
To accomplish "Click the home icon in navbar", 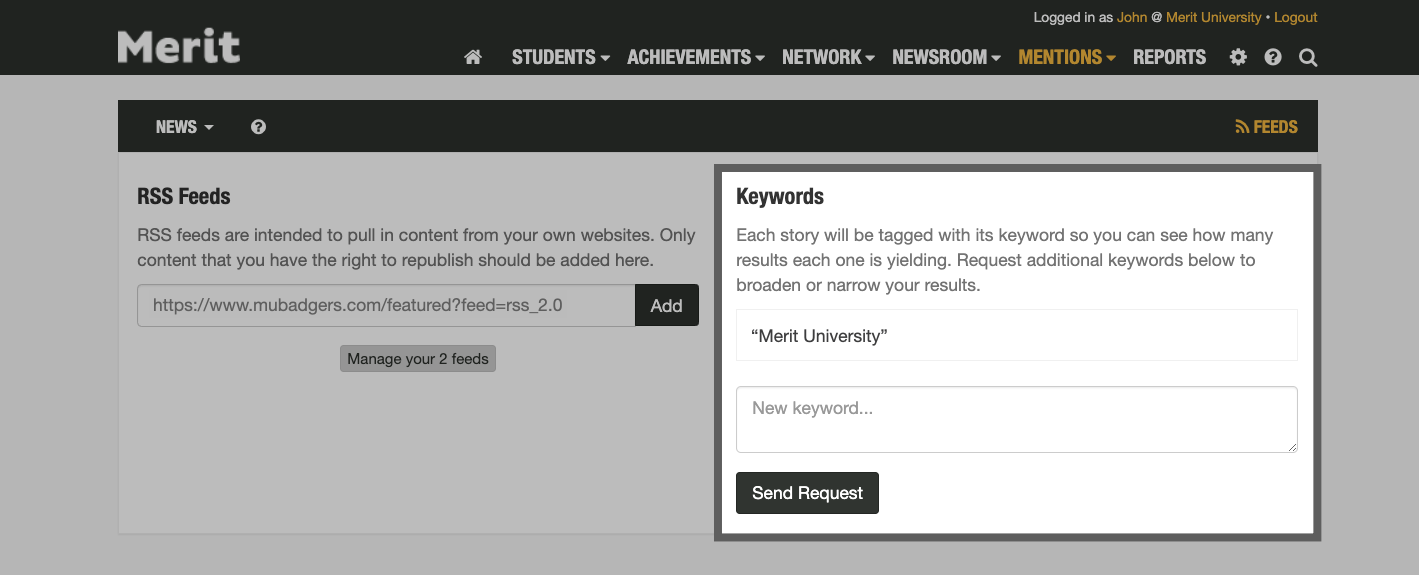I will click(473, 57).
